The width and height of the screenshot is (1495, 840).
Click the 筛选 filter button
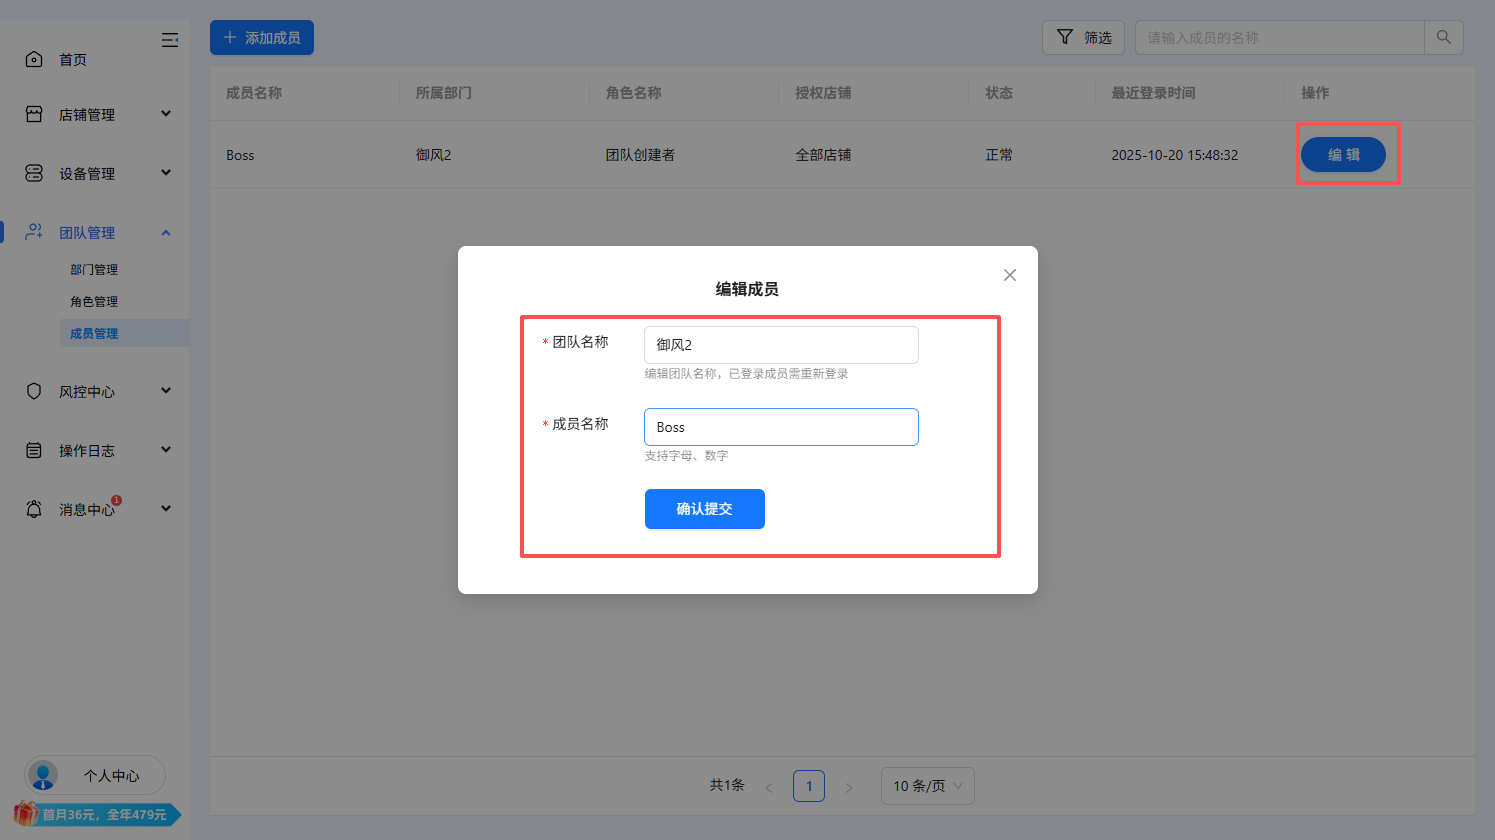click(x=1083, y=37)
